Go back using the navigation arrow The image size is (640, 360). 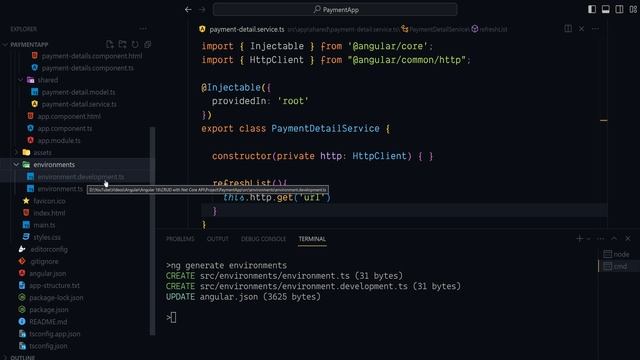click(x=188, y=9)
